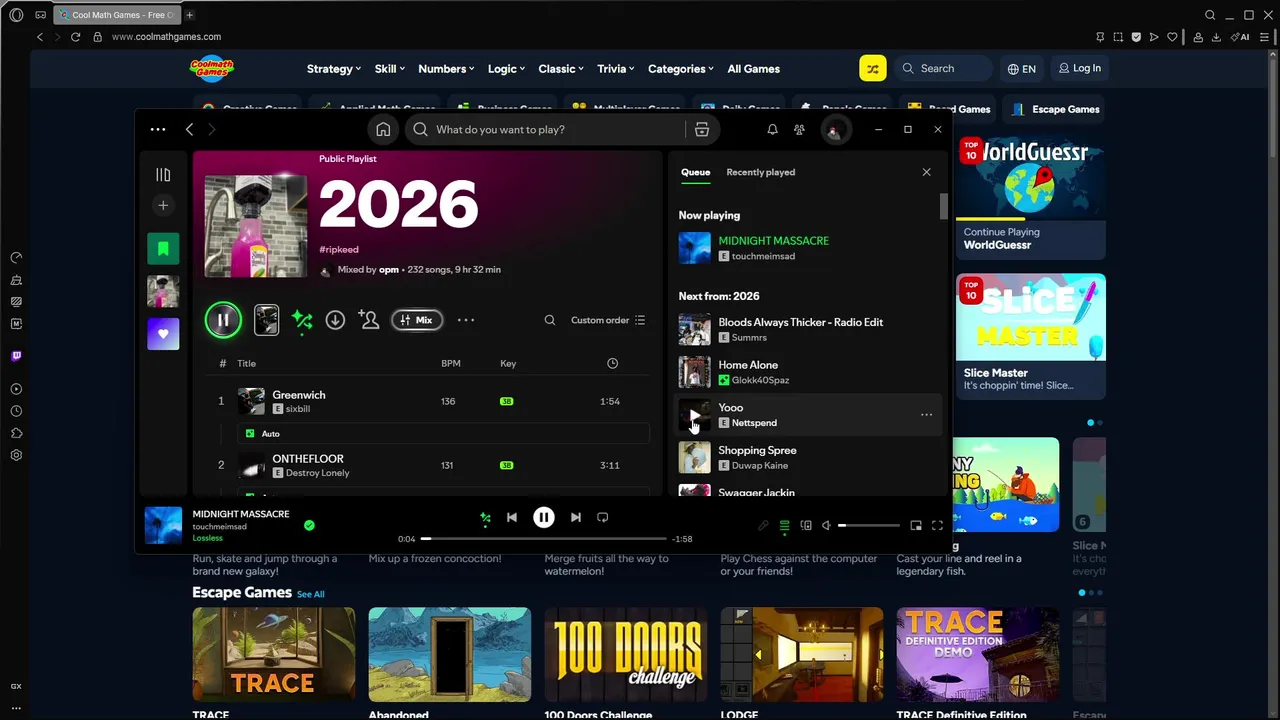Open Connect to a device icon
Viewport: 1280px width, 720px height.
806,526
